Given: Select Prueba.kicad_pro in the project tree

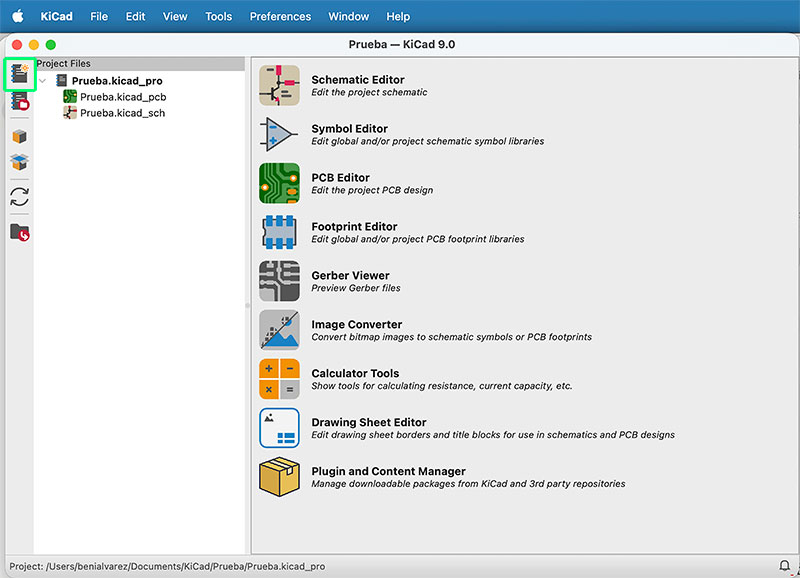Looking at the screenshot, I should (117, 81).
